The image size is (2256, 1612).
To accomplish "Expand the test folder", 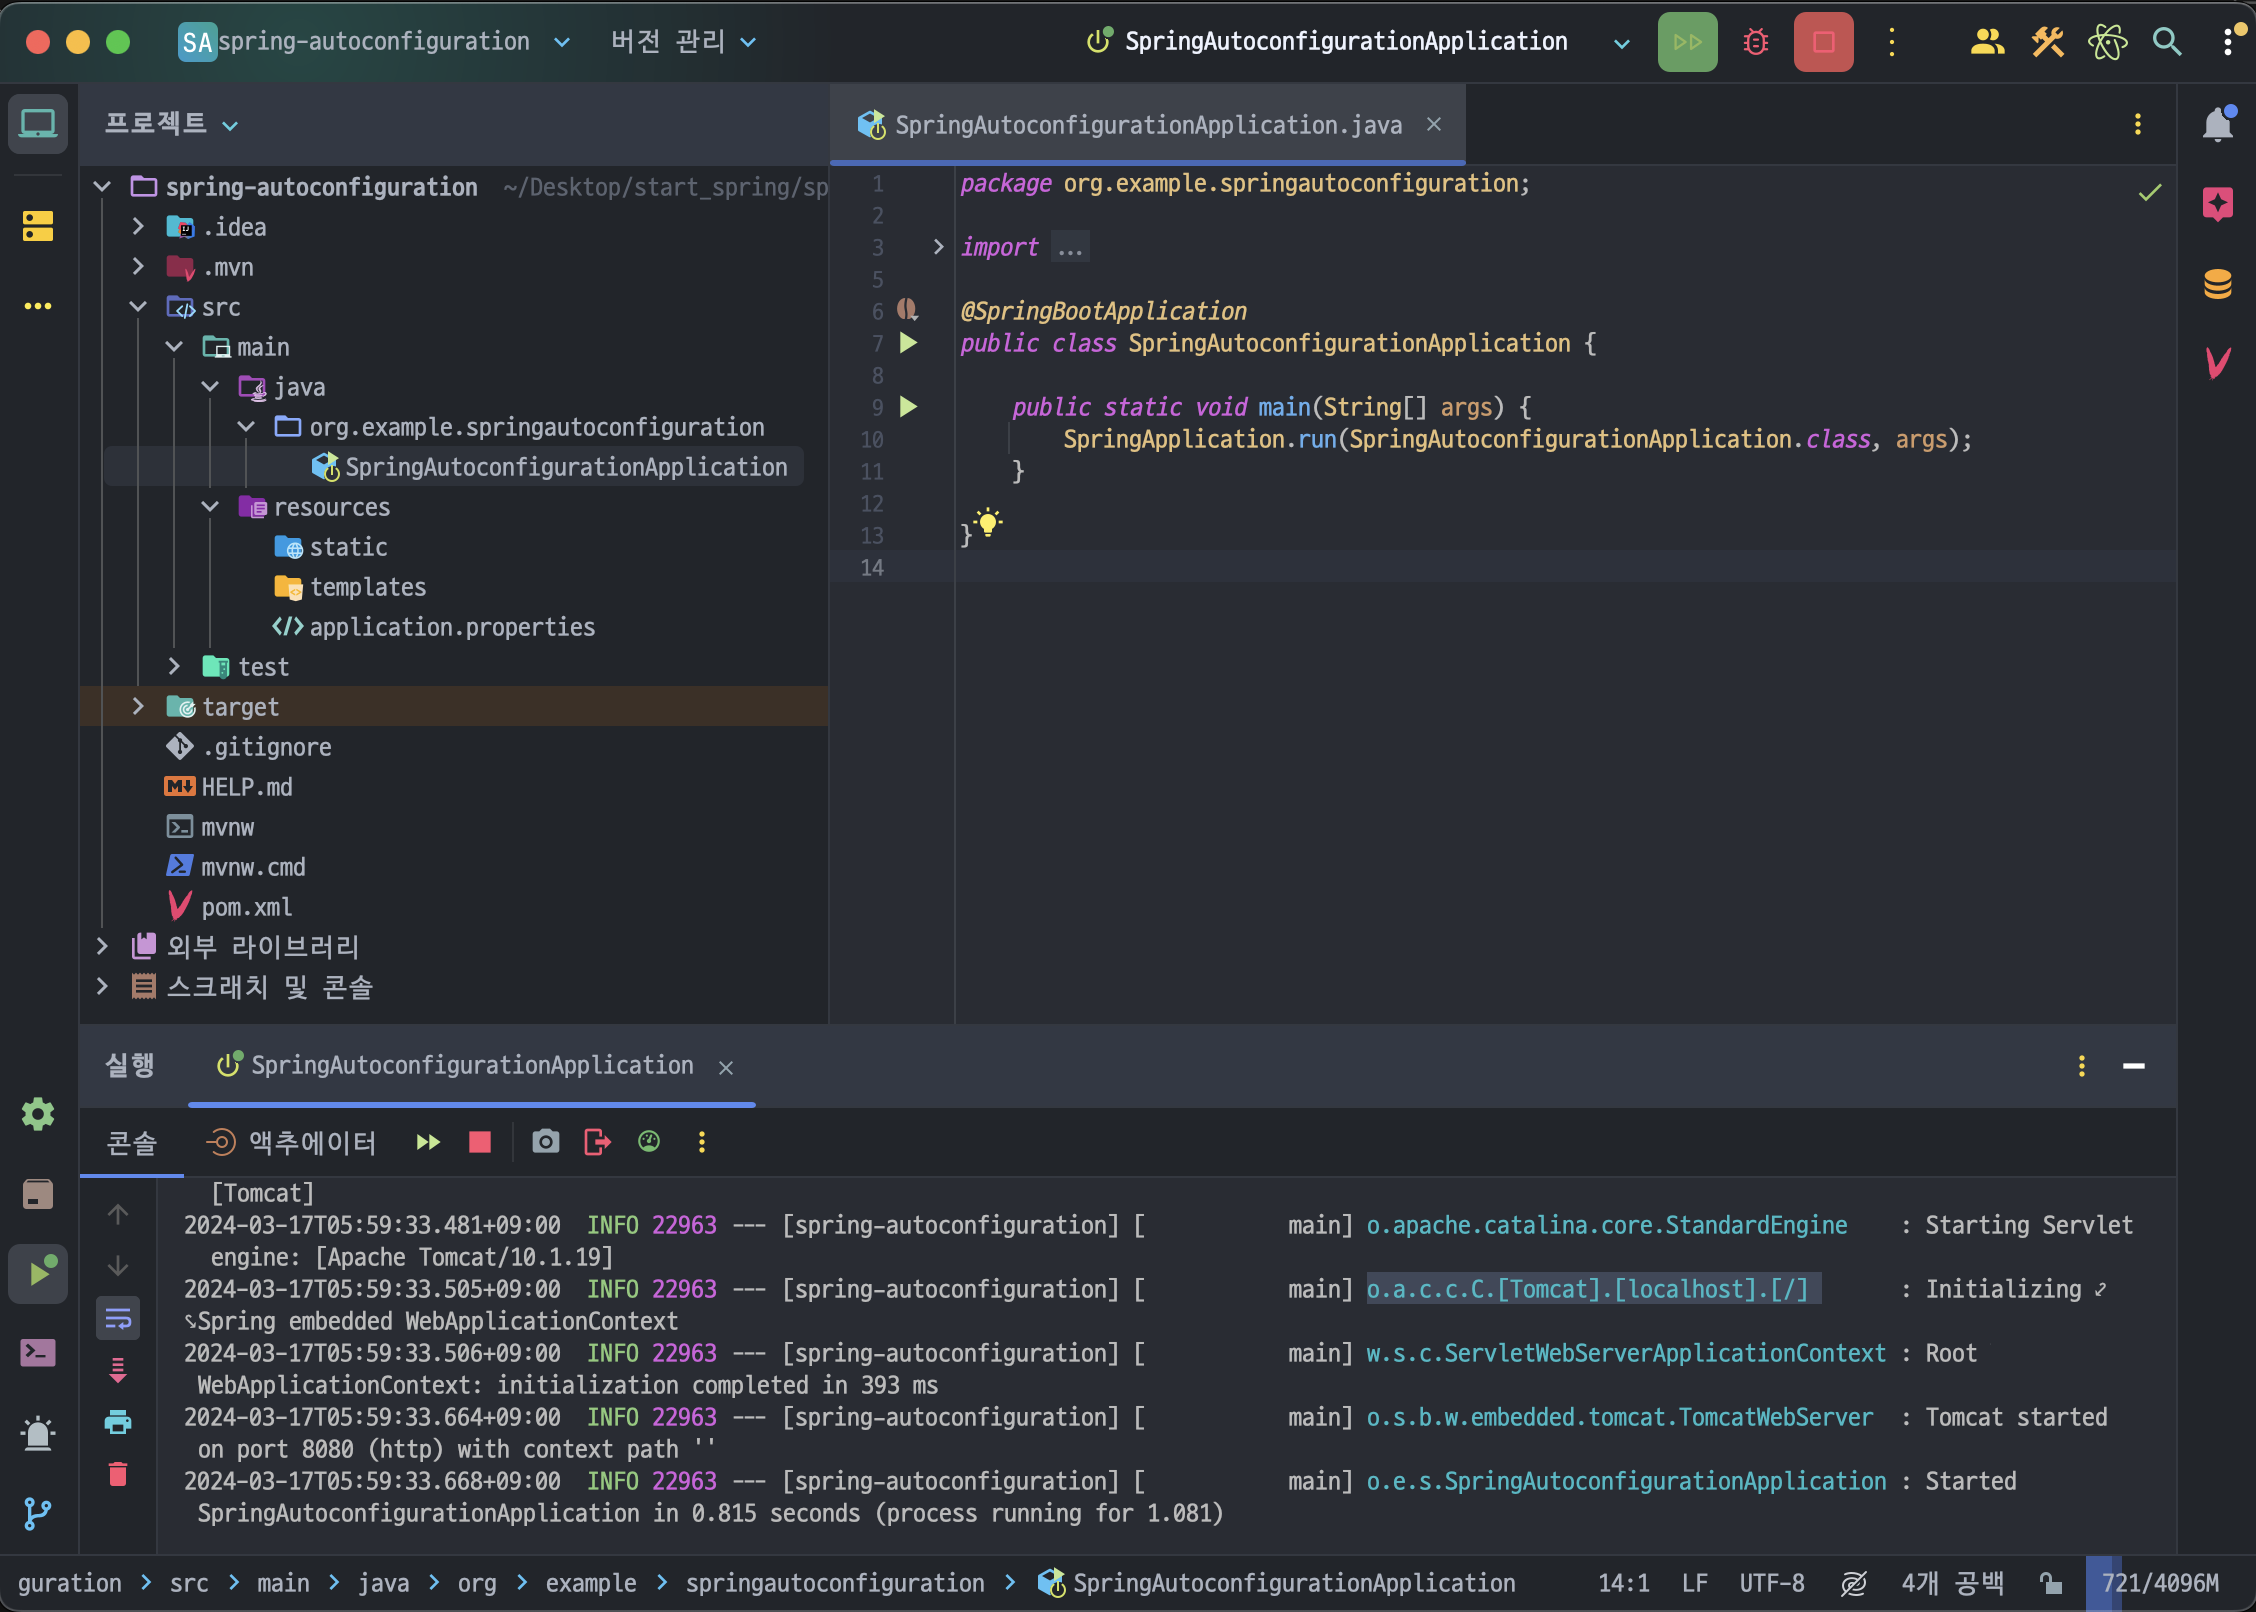I will (x=174, y=667).
